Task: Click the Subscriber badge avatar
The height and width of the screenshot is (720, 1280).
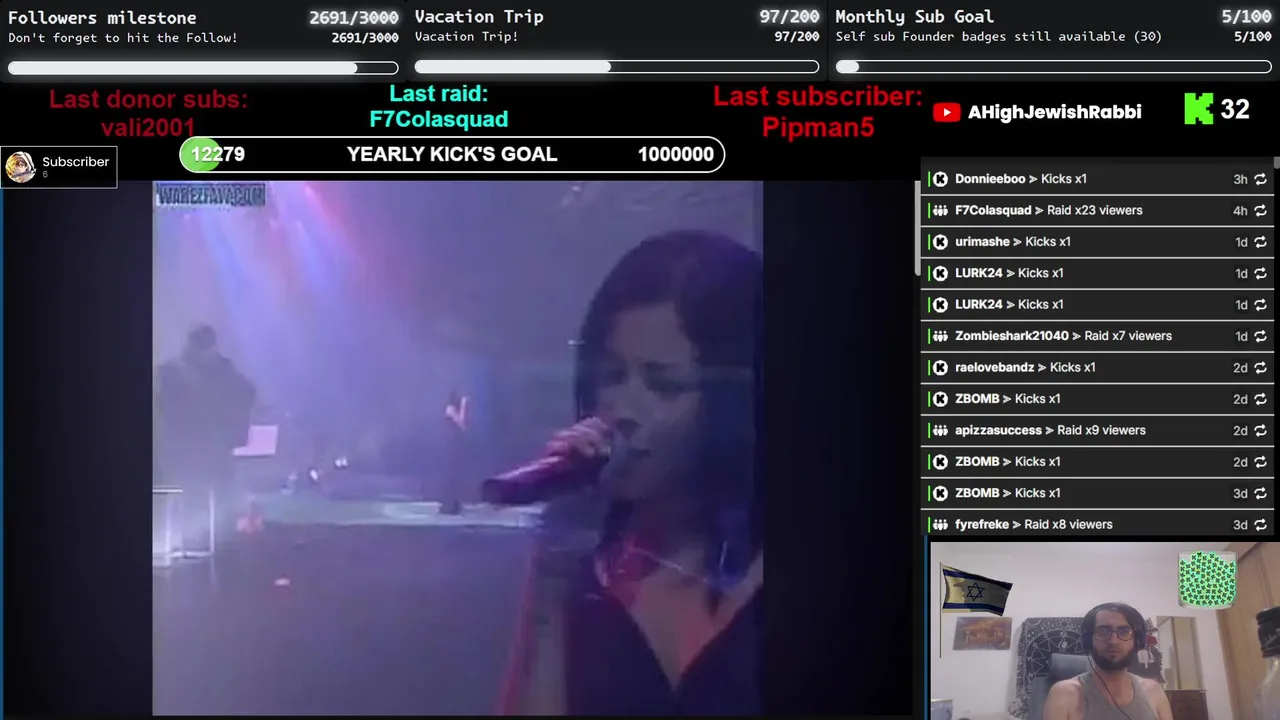Action: [20, 167]
